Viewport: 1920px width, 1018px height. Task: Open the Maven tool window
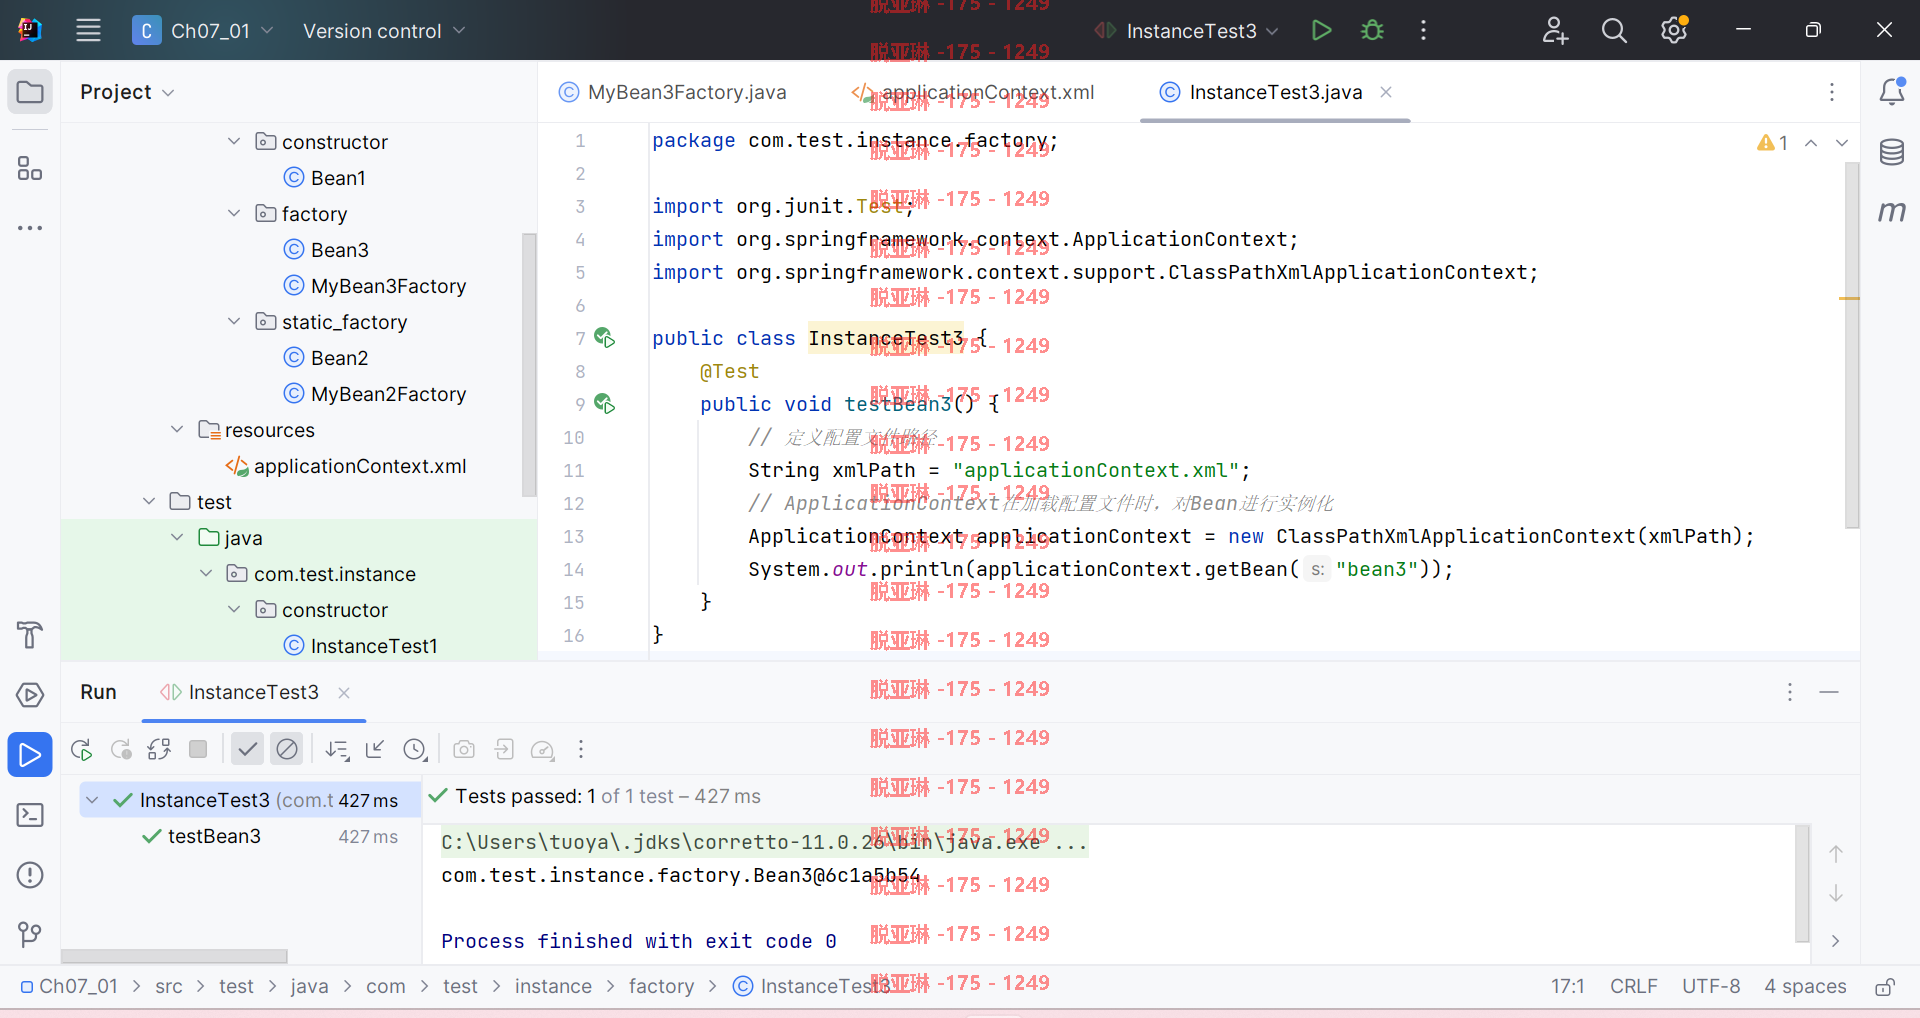click(x=1891, y=211)
